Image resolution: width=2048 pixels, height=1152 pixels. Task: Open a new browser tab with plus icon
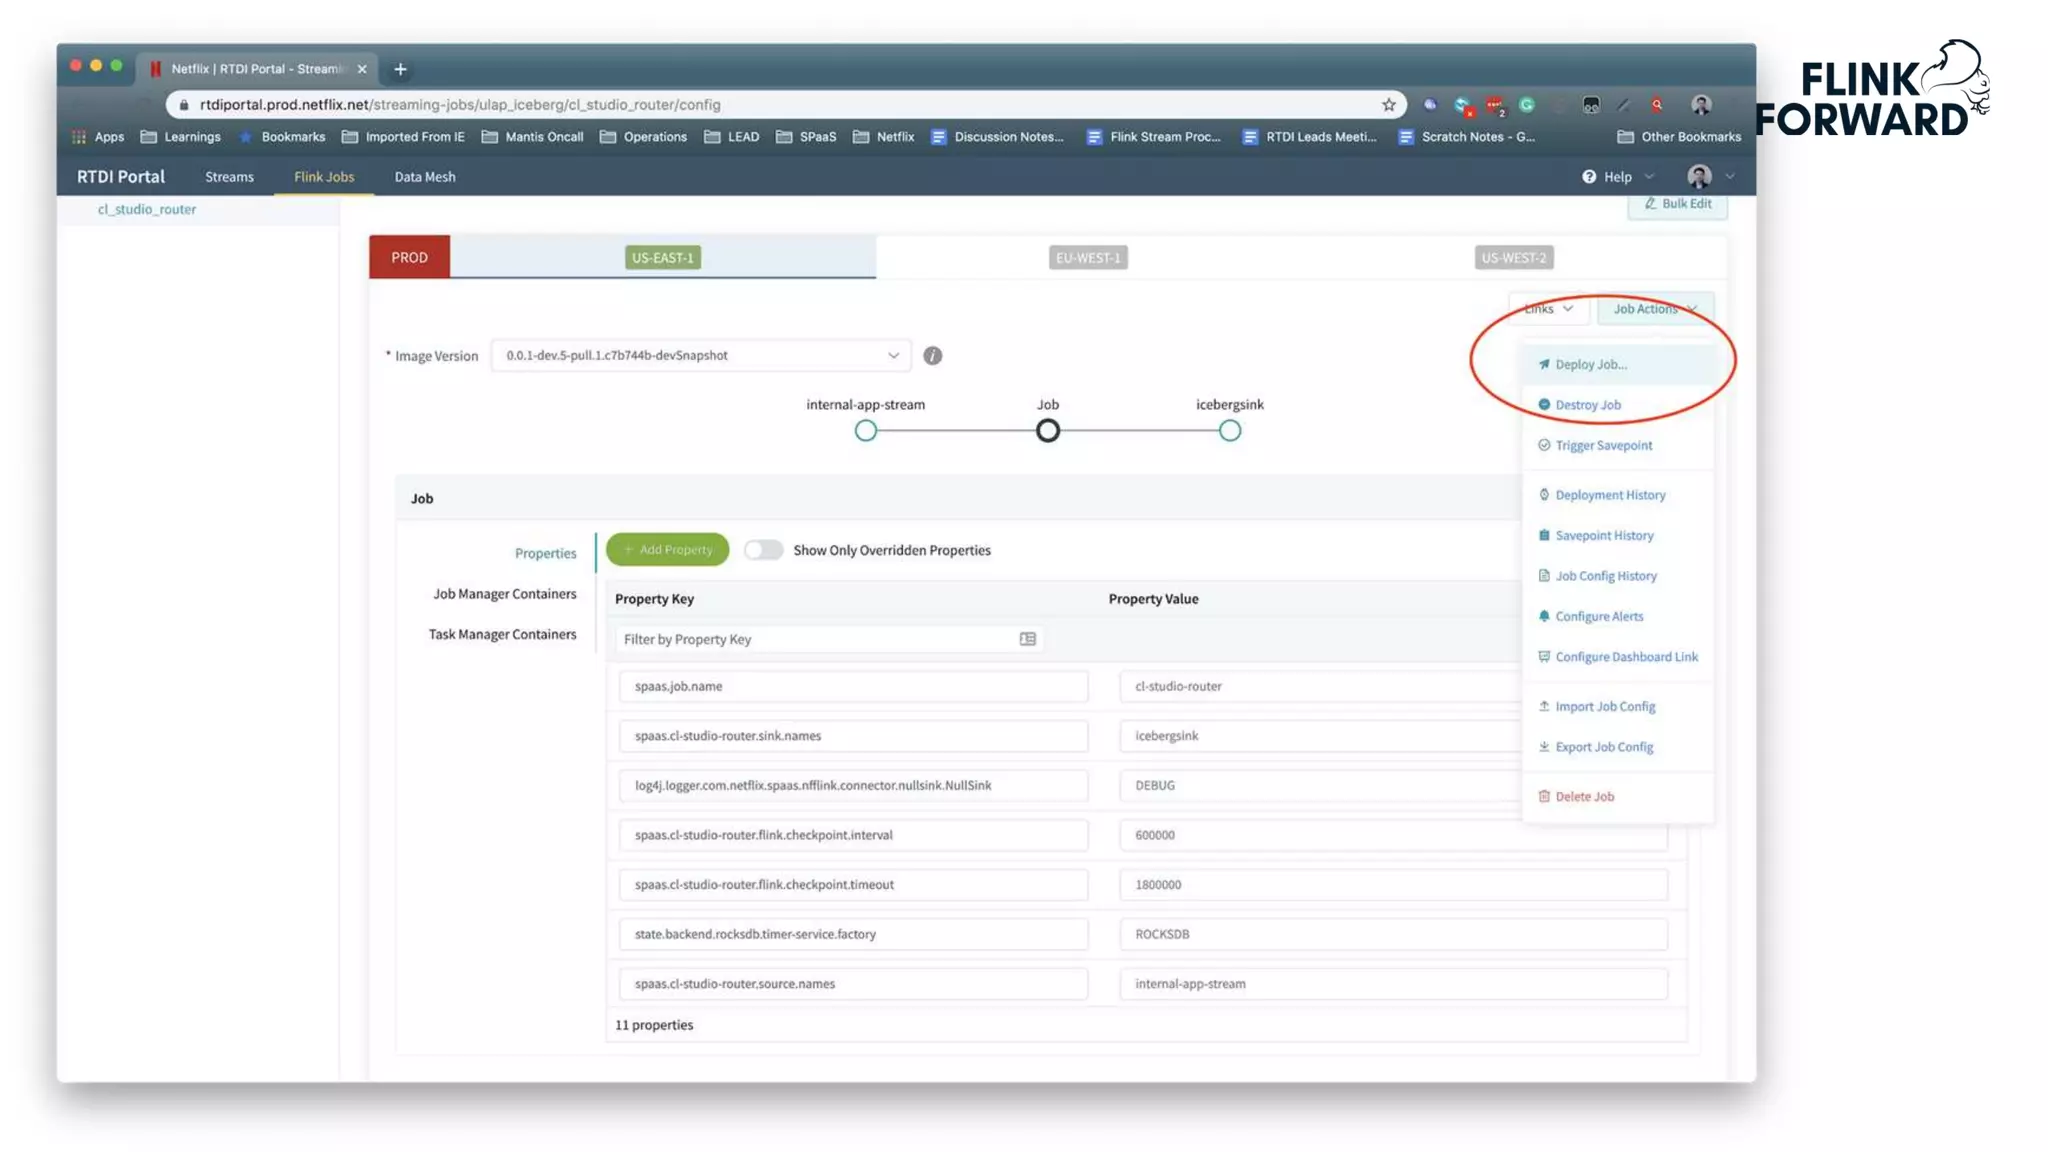click(400, 69)
